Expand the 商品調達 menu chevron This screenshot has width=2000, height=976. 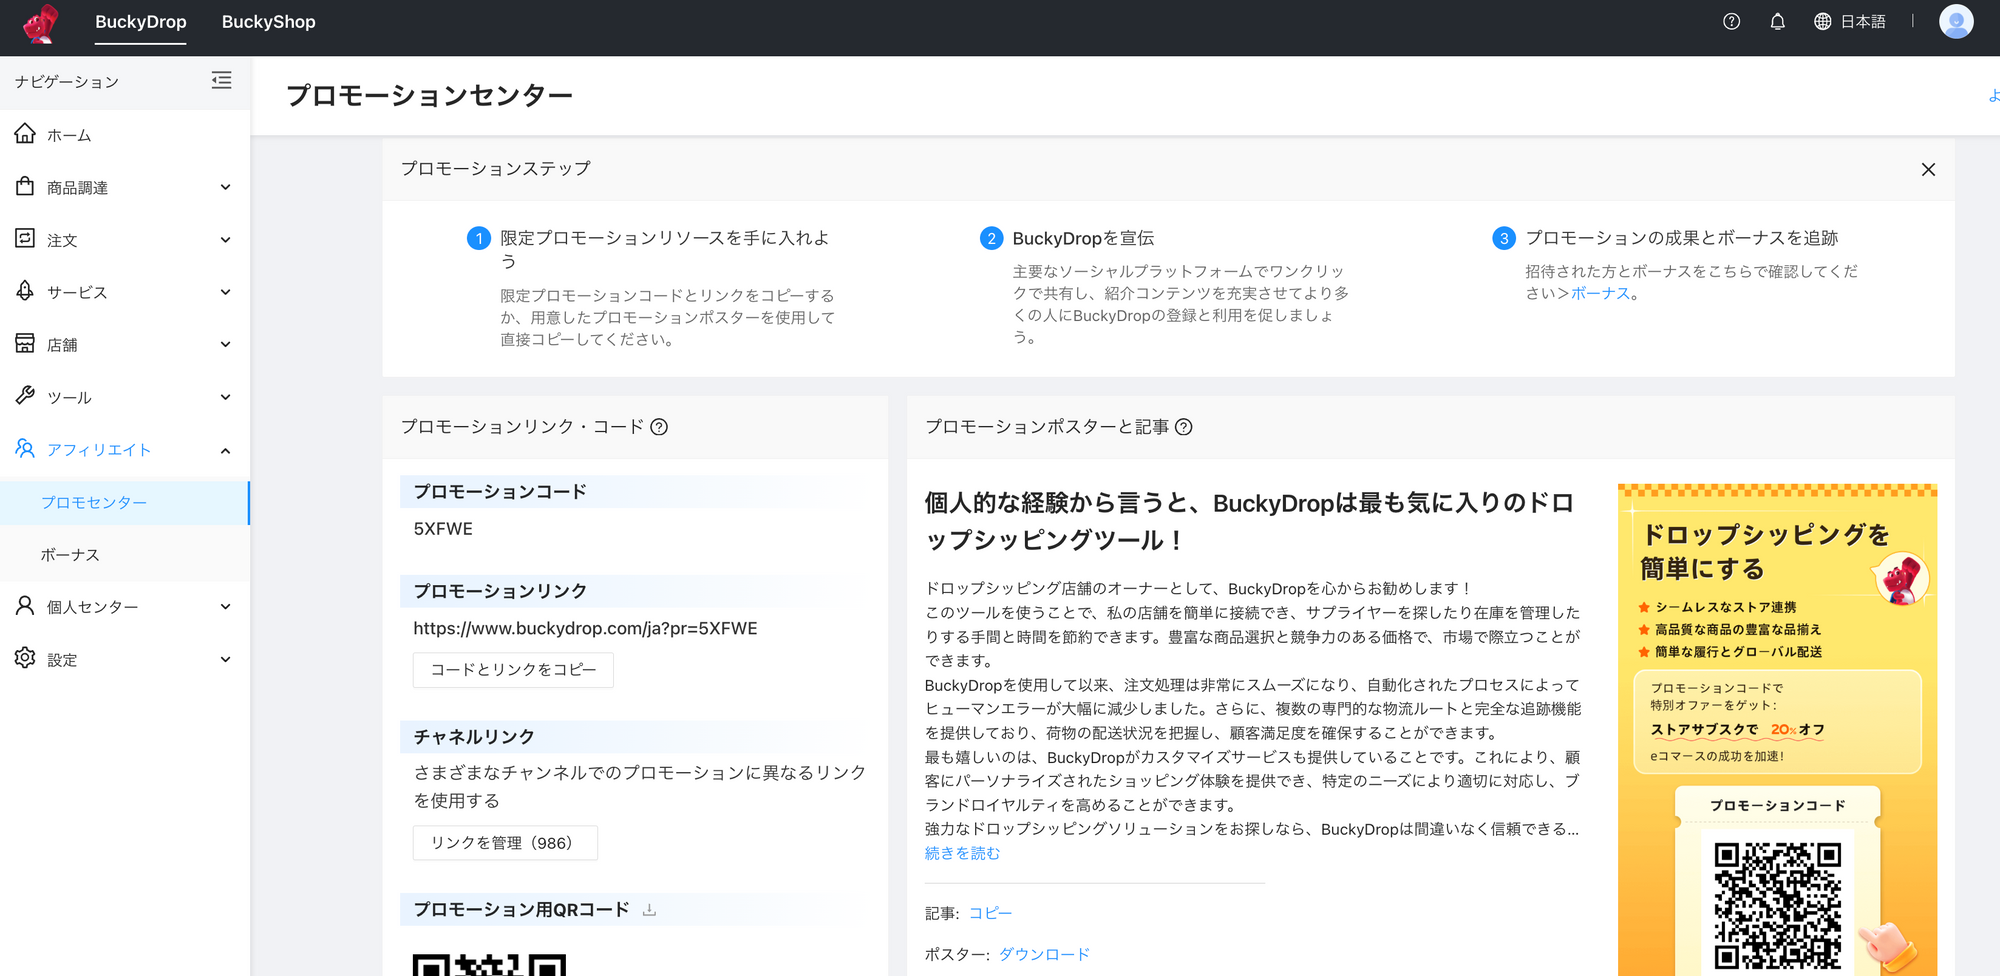coord(226,187)
